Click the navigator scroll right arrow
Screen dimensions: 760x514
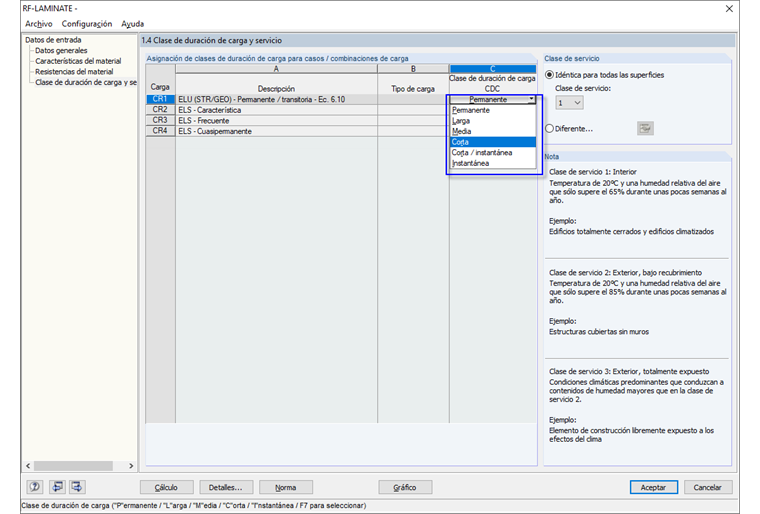[131, 466]
